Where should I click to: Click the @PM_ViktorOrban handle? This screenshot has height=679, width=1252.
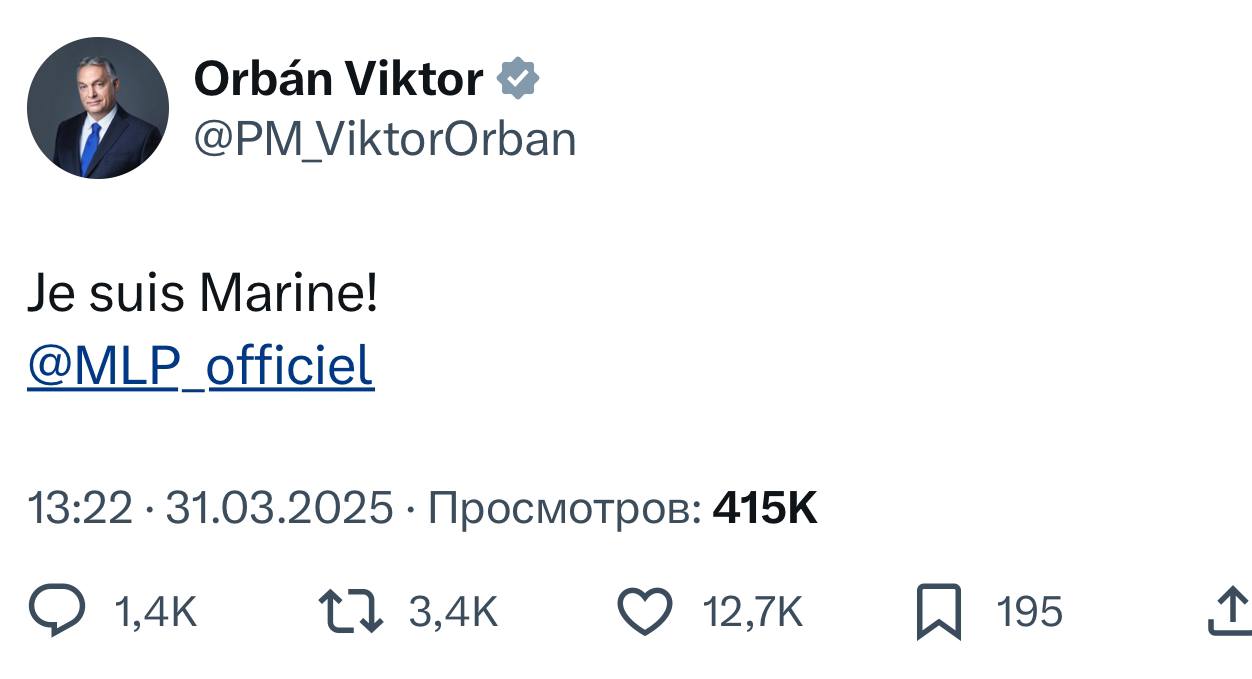click(385, 140)
